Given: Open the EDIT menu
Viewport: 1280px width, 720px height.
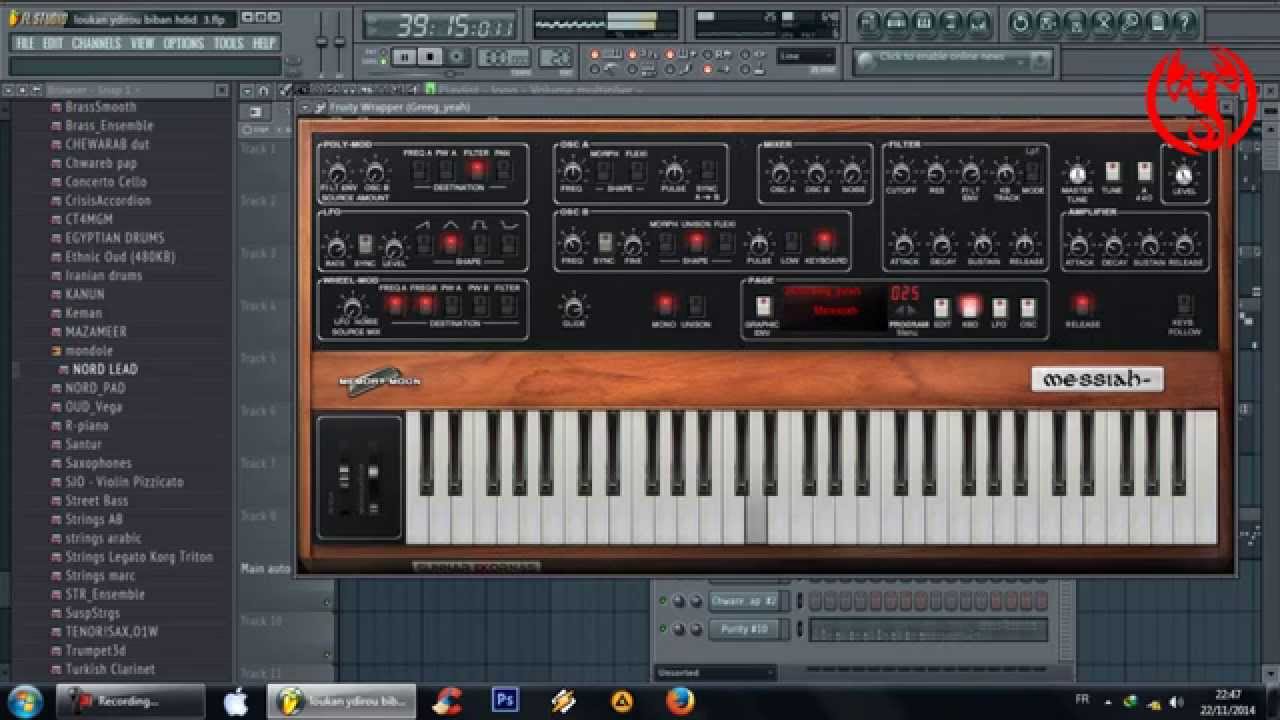Looking at the screenshot, I should tap(53, 43).
